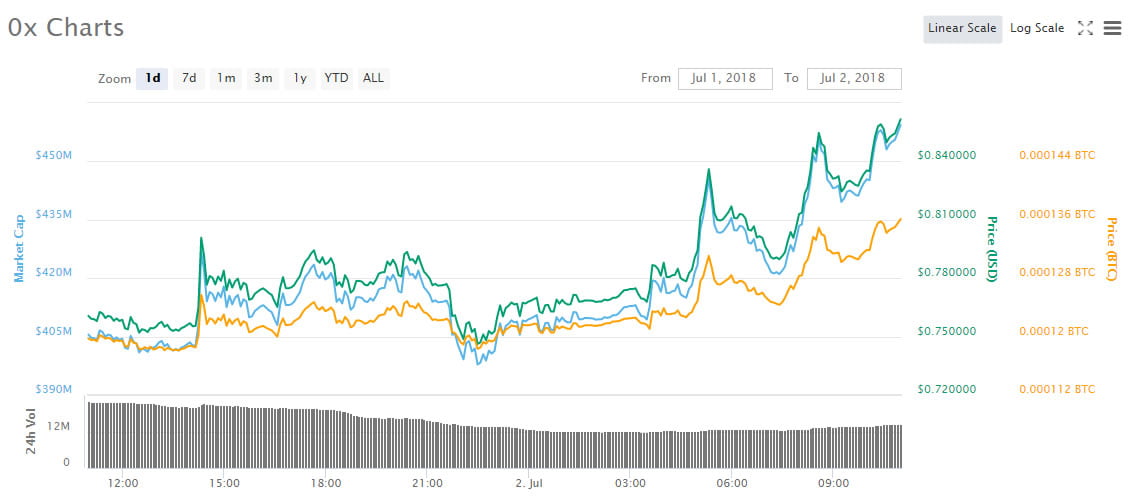Set zoom to 1m
This screenshot has height=502, width=1133.
tap(226, 78)
